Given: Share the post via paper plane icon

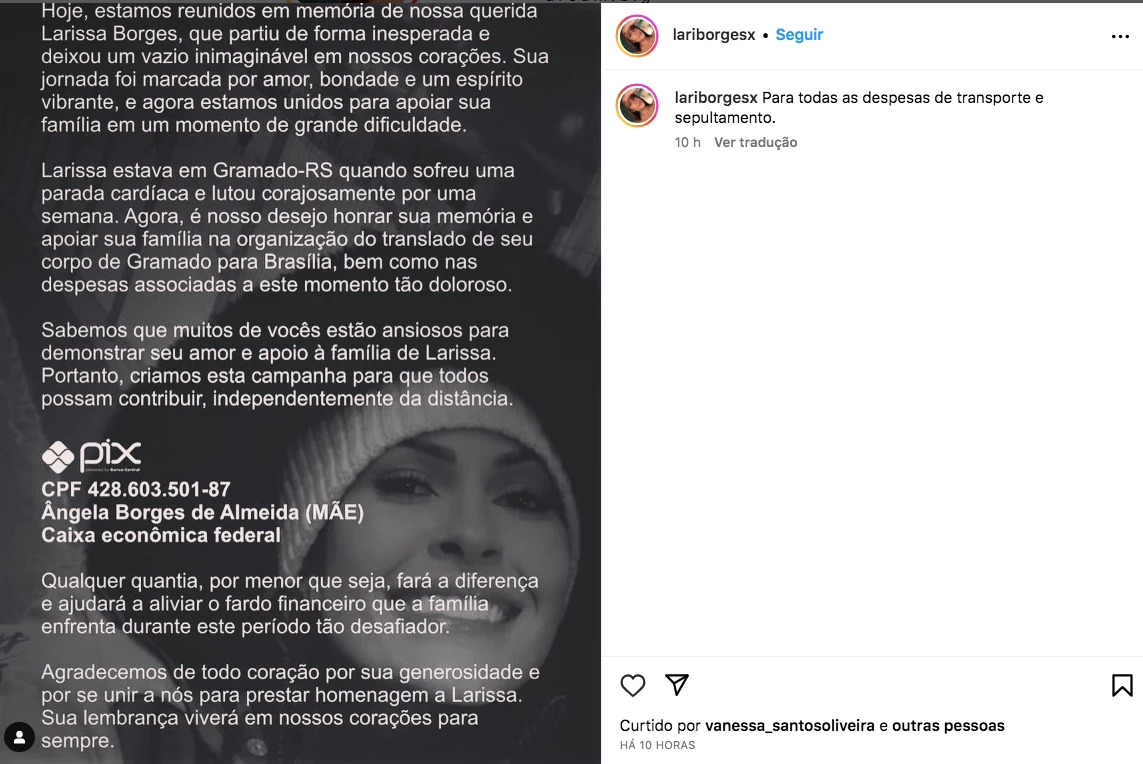Looking at the screenshot, I should click(x=677, y=685).
